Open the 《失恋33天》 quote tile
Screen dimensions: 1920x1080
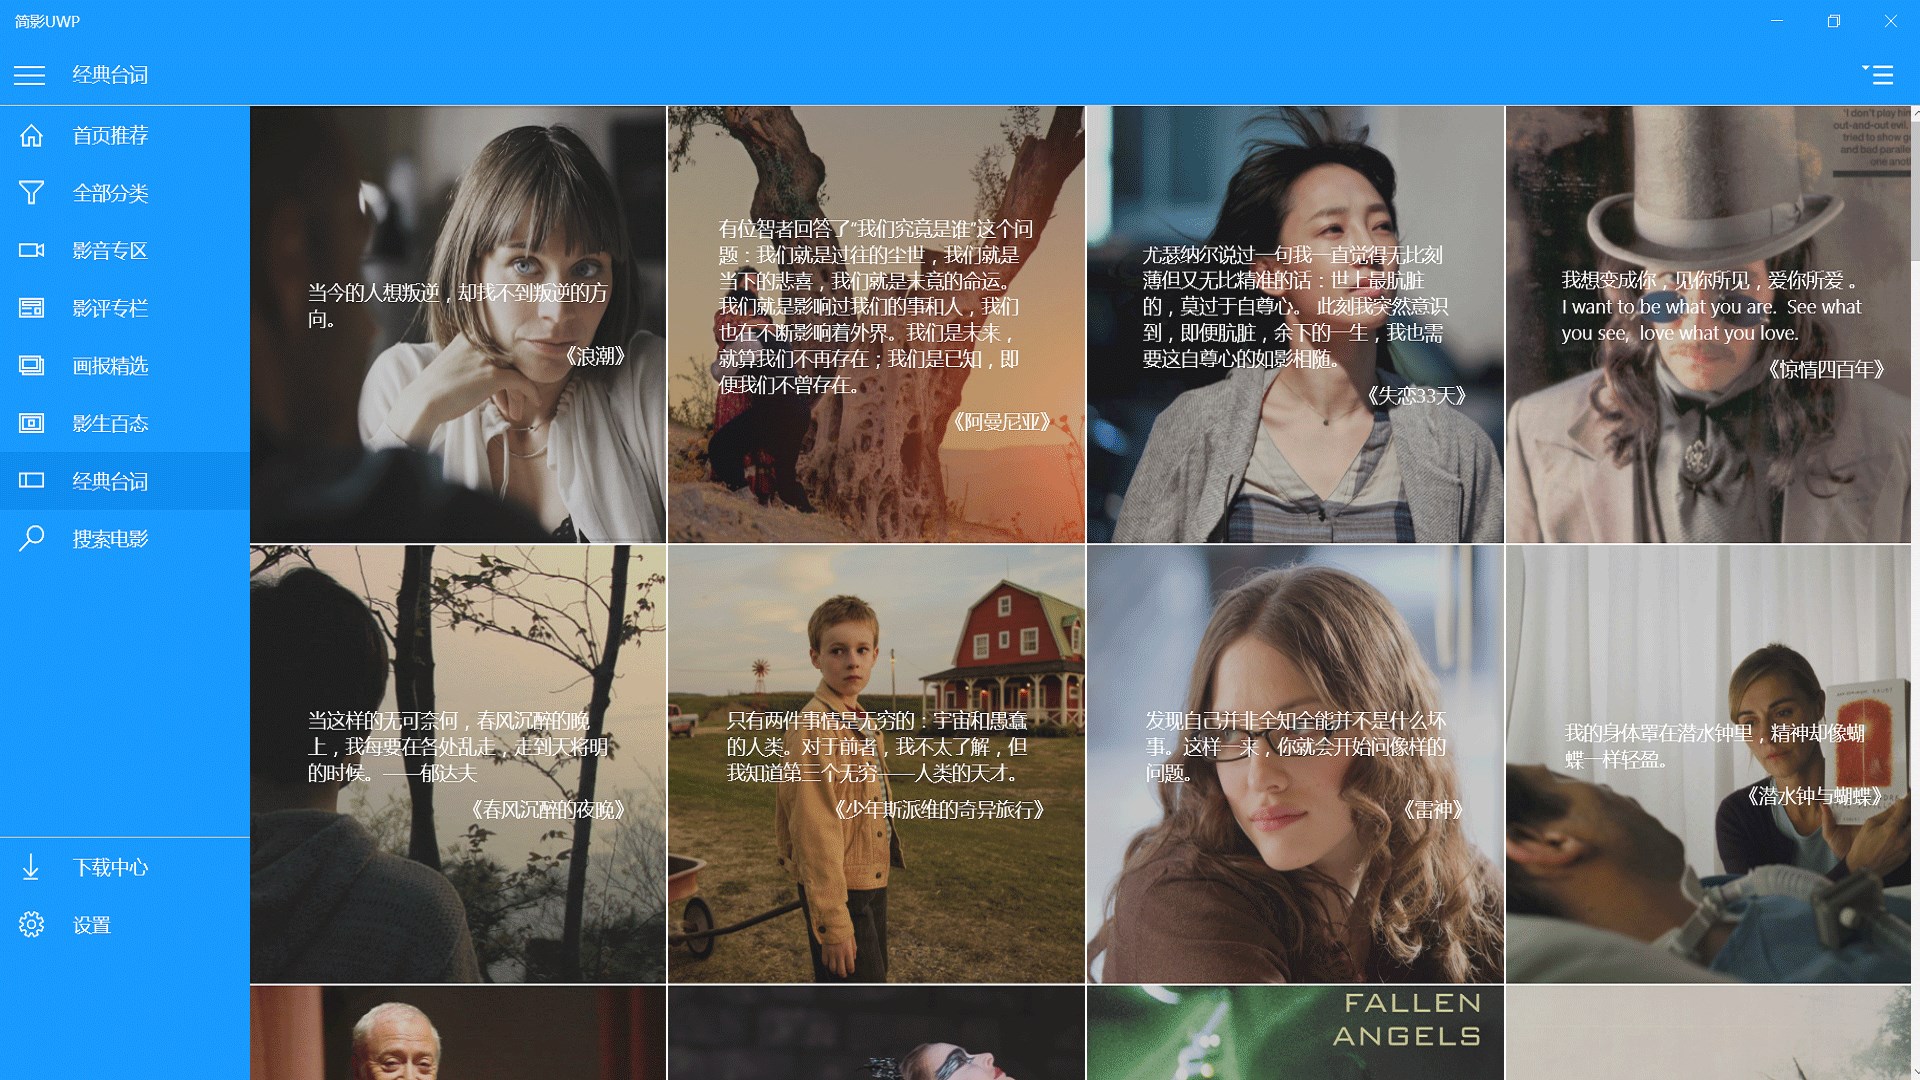(1295, 325)
